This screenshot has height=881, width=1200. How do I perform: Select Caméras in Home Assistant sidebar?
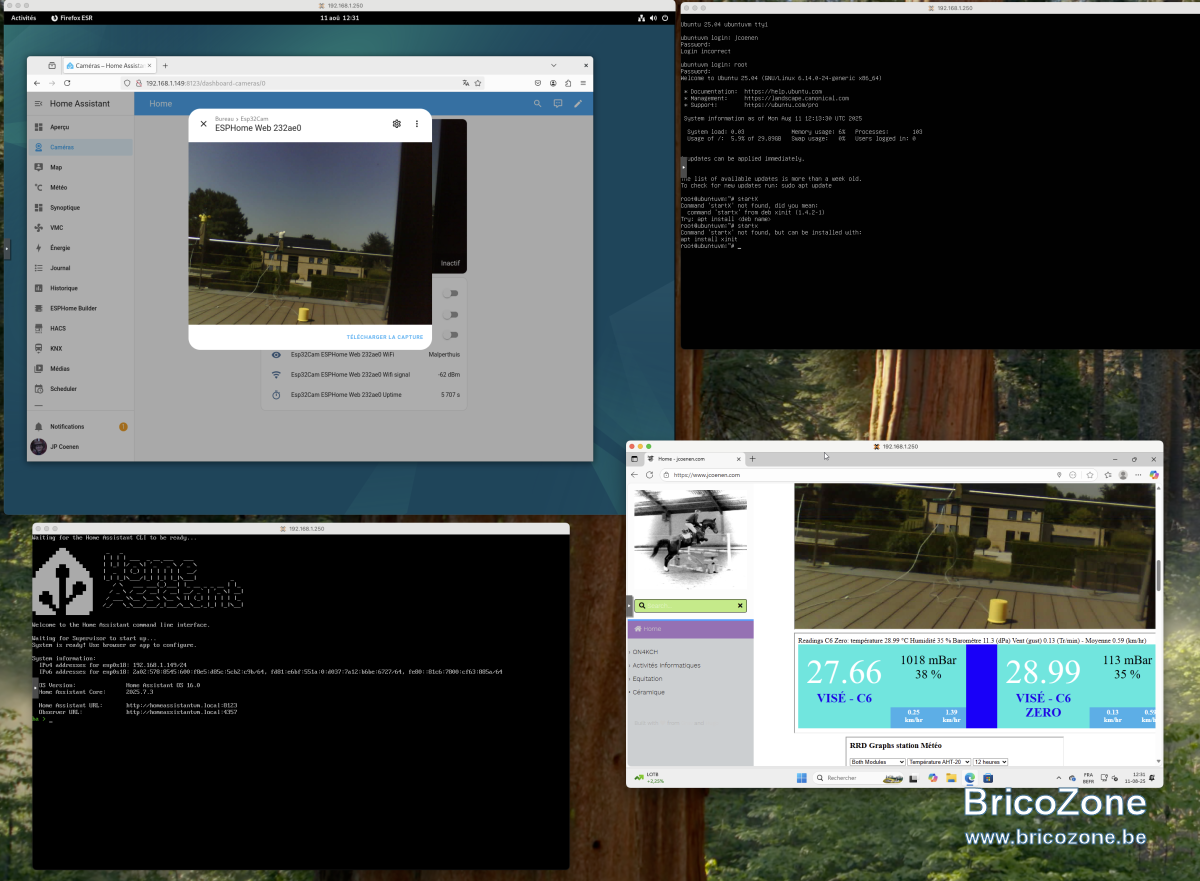point(80,147)
